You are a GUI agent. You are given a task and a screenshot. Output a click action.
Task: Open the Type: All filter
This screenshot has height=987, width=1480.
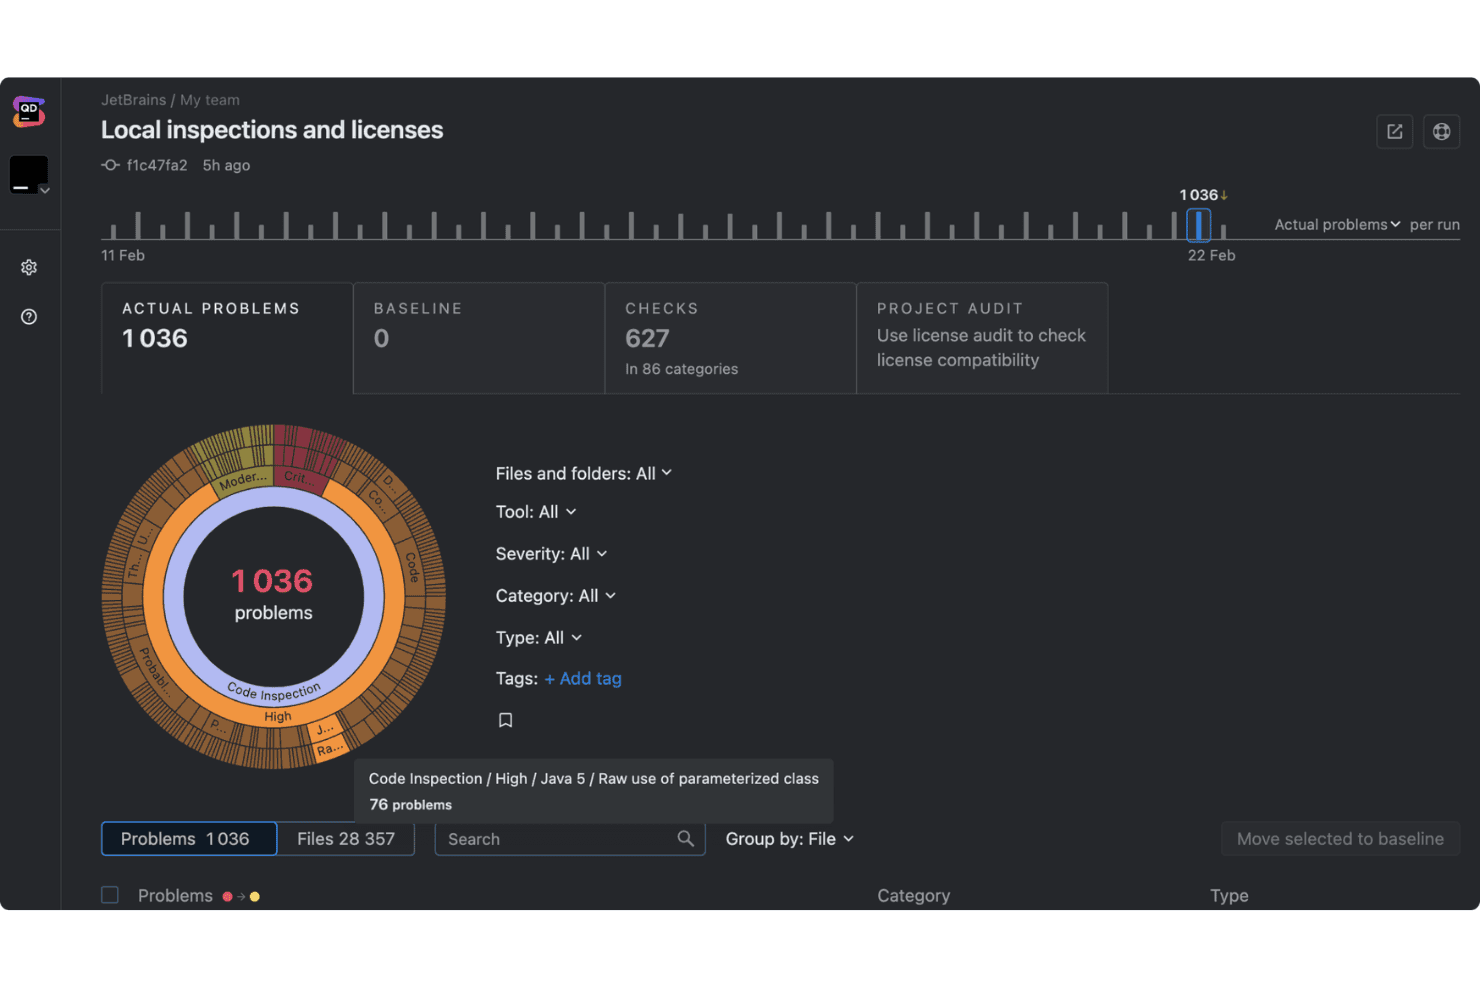coord(539,638)
